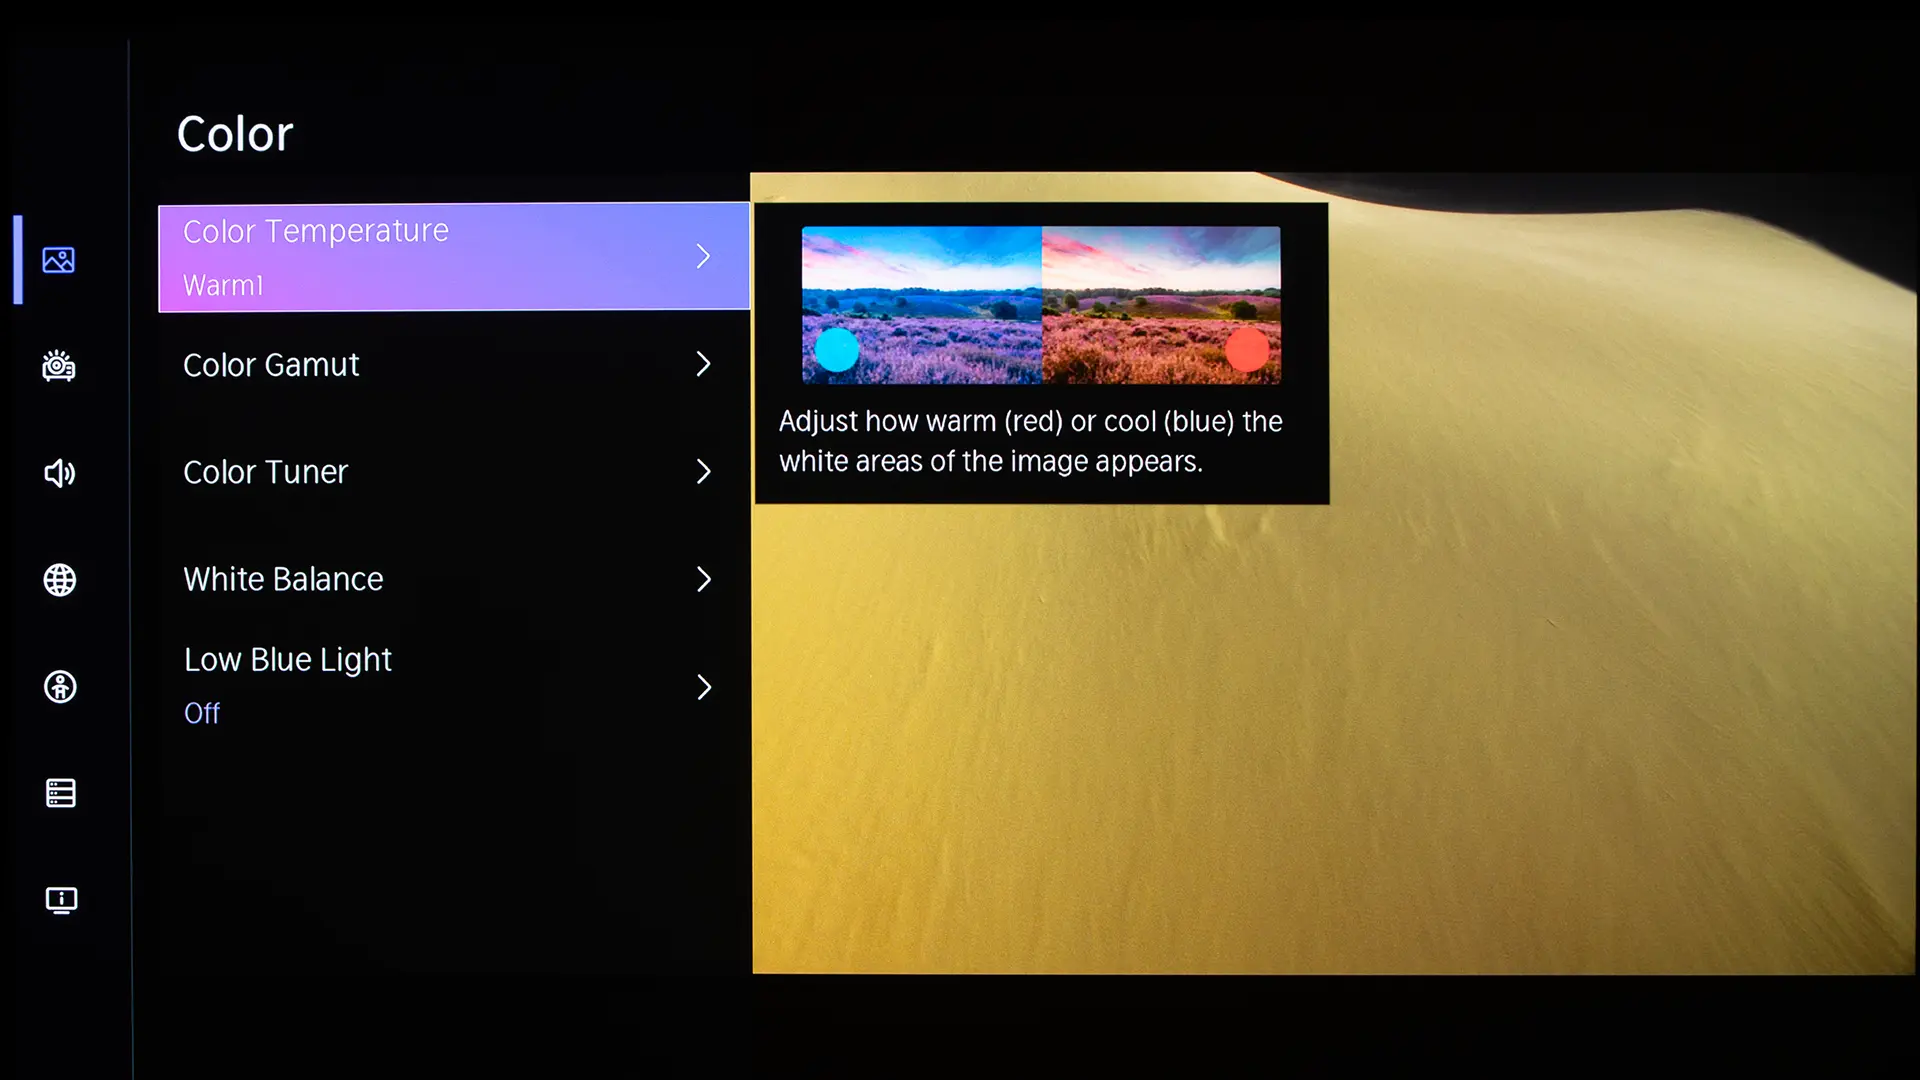1920x1080 pixels.
Task: Open Sound settings speaker icon
Action: pyautogui.click(x=60, y=473)
